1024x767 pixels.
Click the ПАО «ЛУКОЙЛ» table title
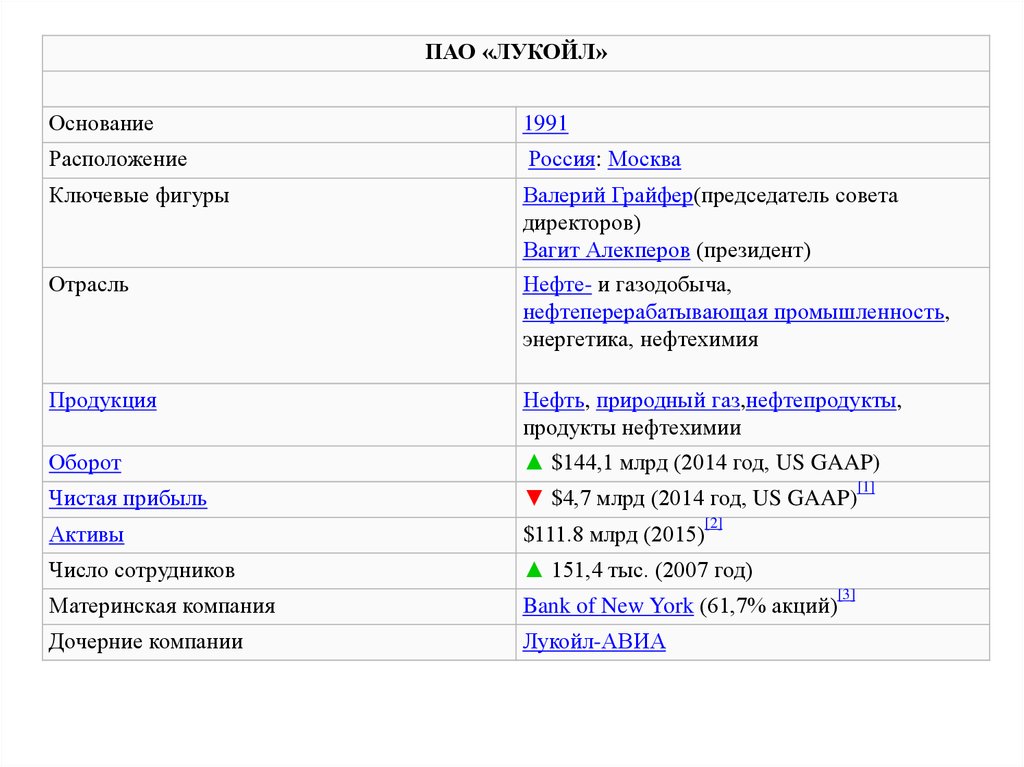(x=516, y=52)
